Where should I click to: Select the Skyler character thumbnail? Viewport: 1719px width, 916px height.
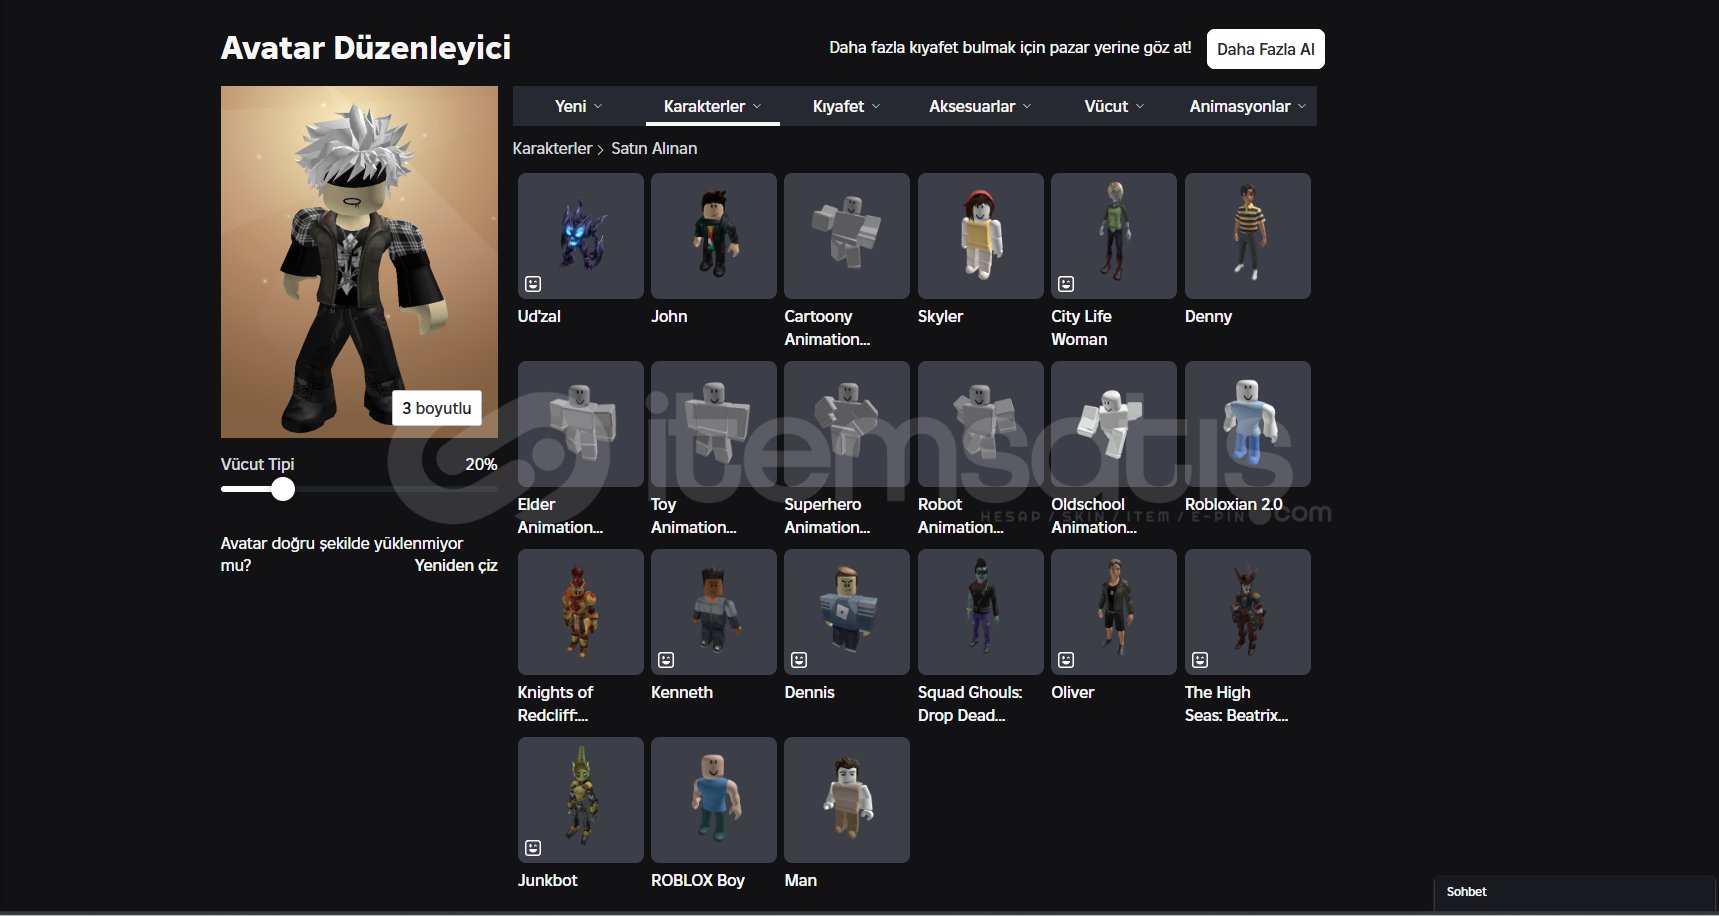tap(981, 236)
